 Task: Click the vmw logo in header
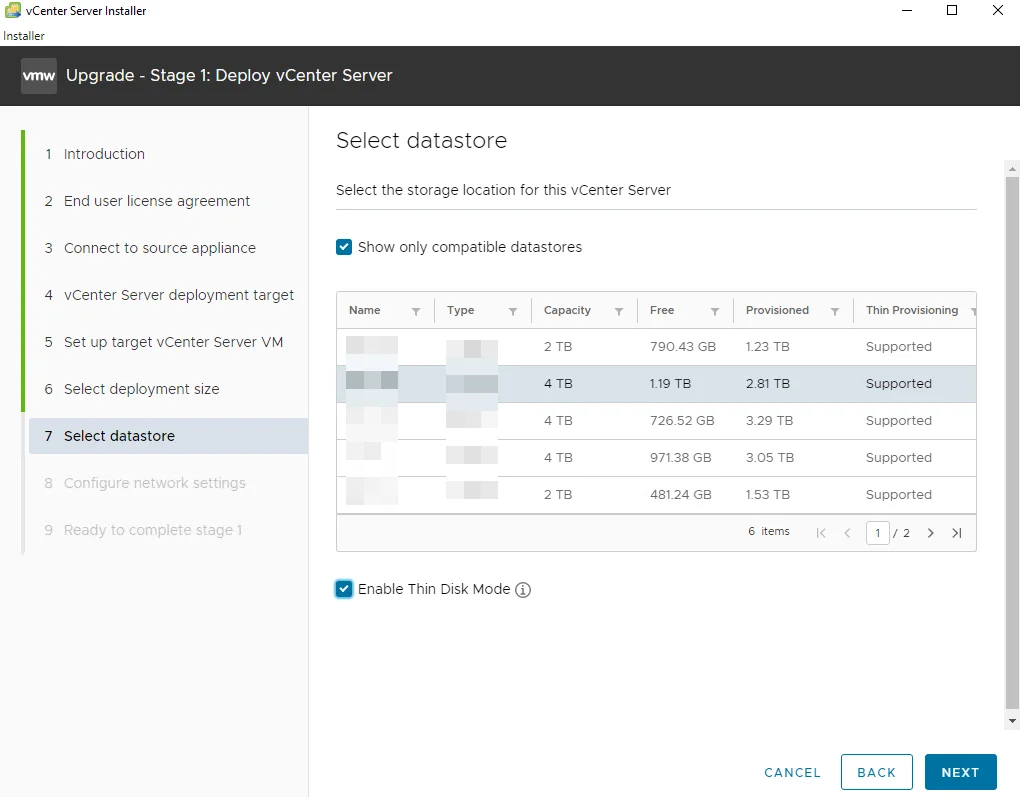[39, 75]
